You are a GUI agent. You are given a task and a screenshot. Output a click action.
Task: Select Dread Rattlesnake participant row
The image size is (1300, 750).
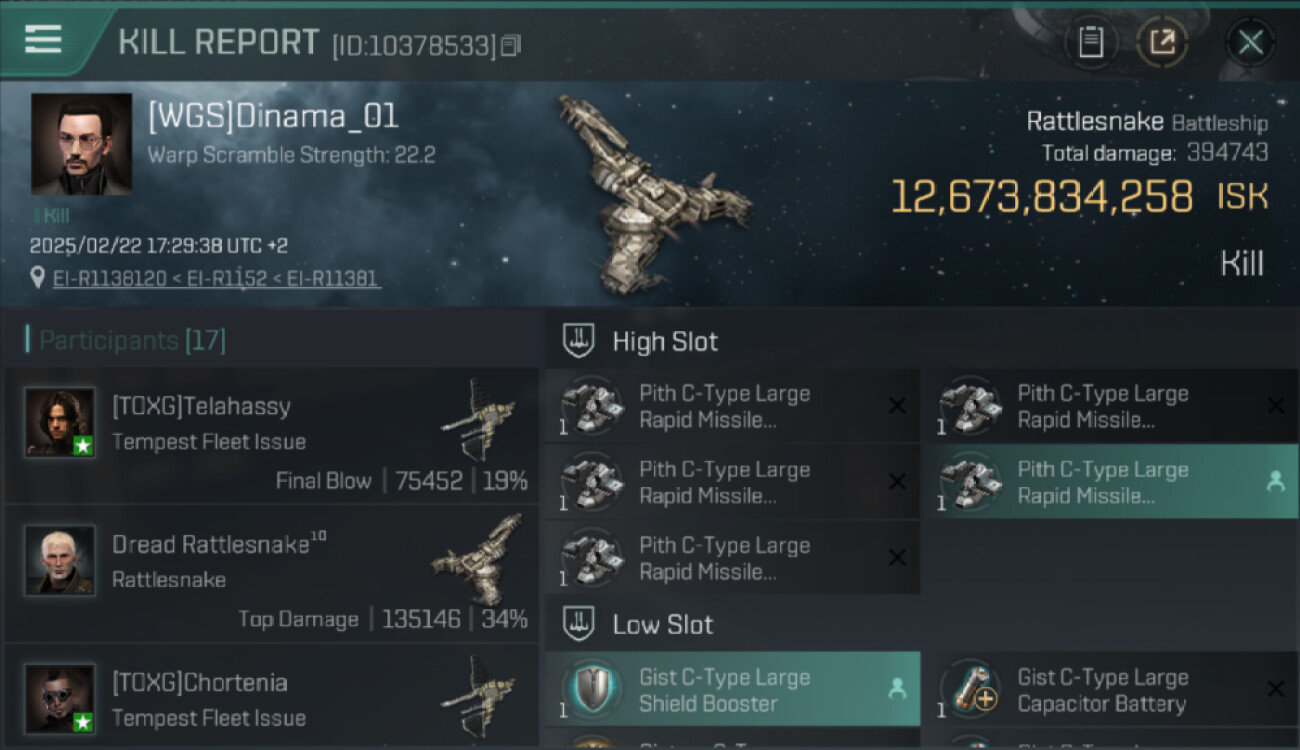pos(272,573)
